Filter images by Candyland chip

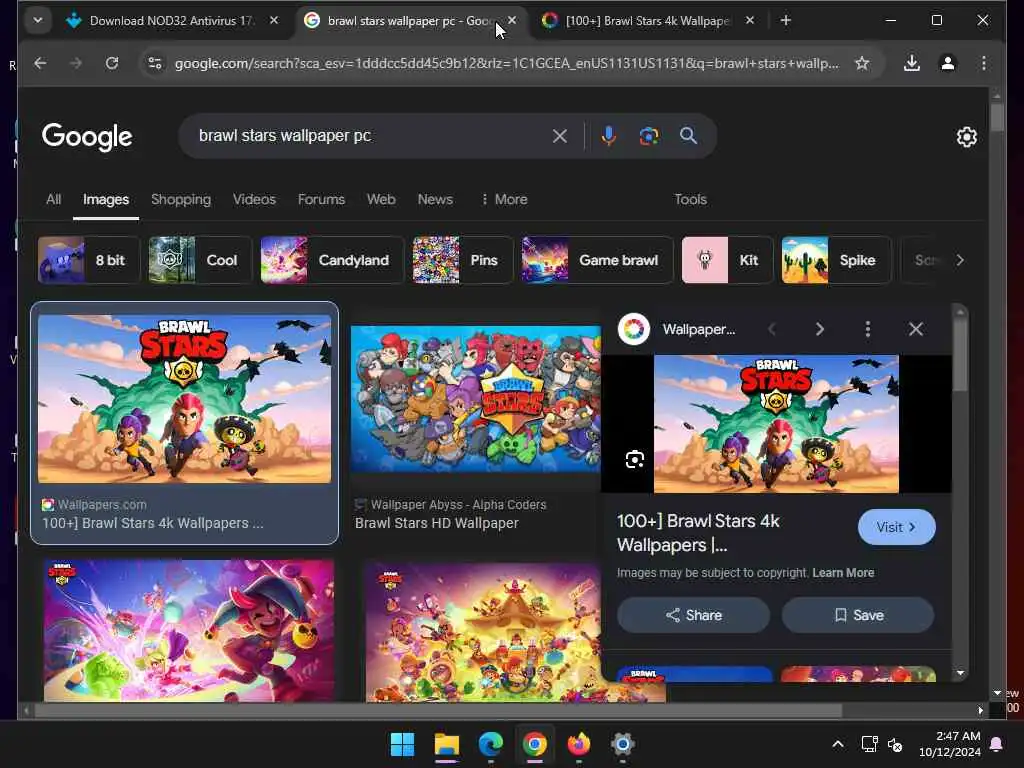[x=332, y=260]
